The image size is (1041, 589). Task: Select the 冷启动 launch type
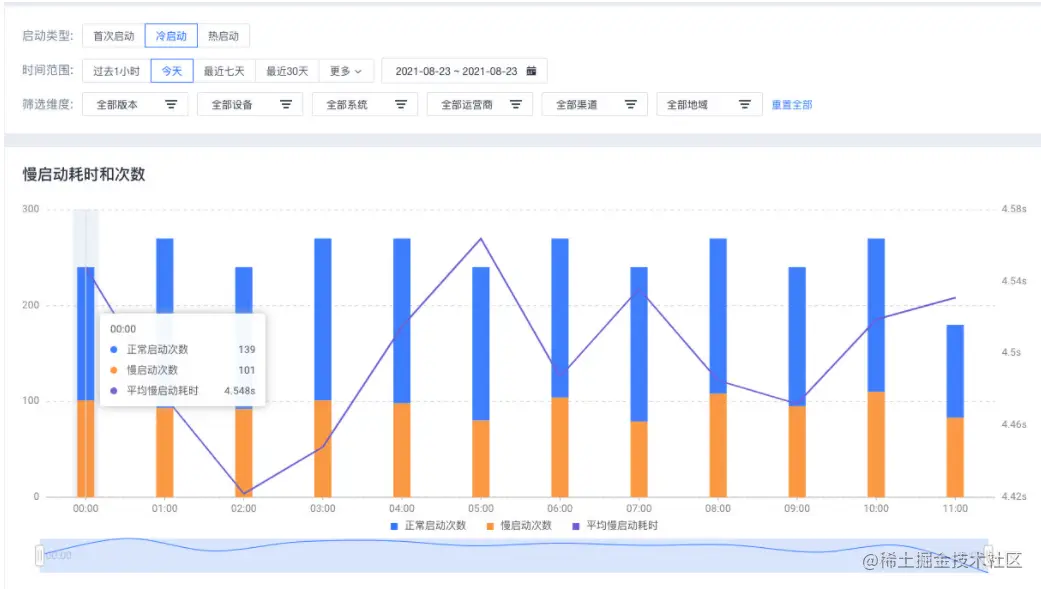pos(171,36)
